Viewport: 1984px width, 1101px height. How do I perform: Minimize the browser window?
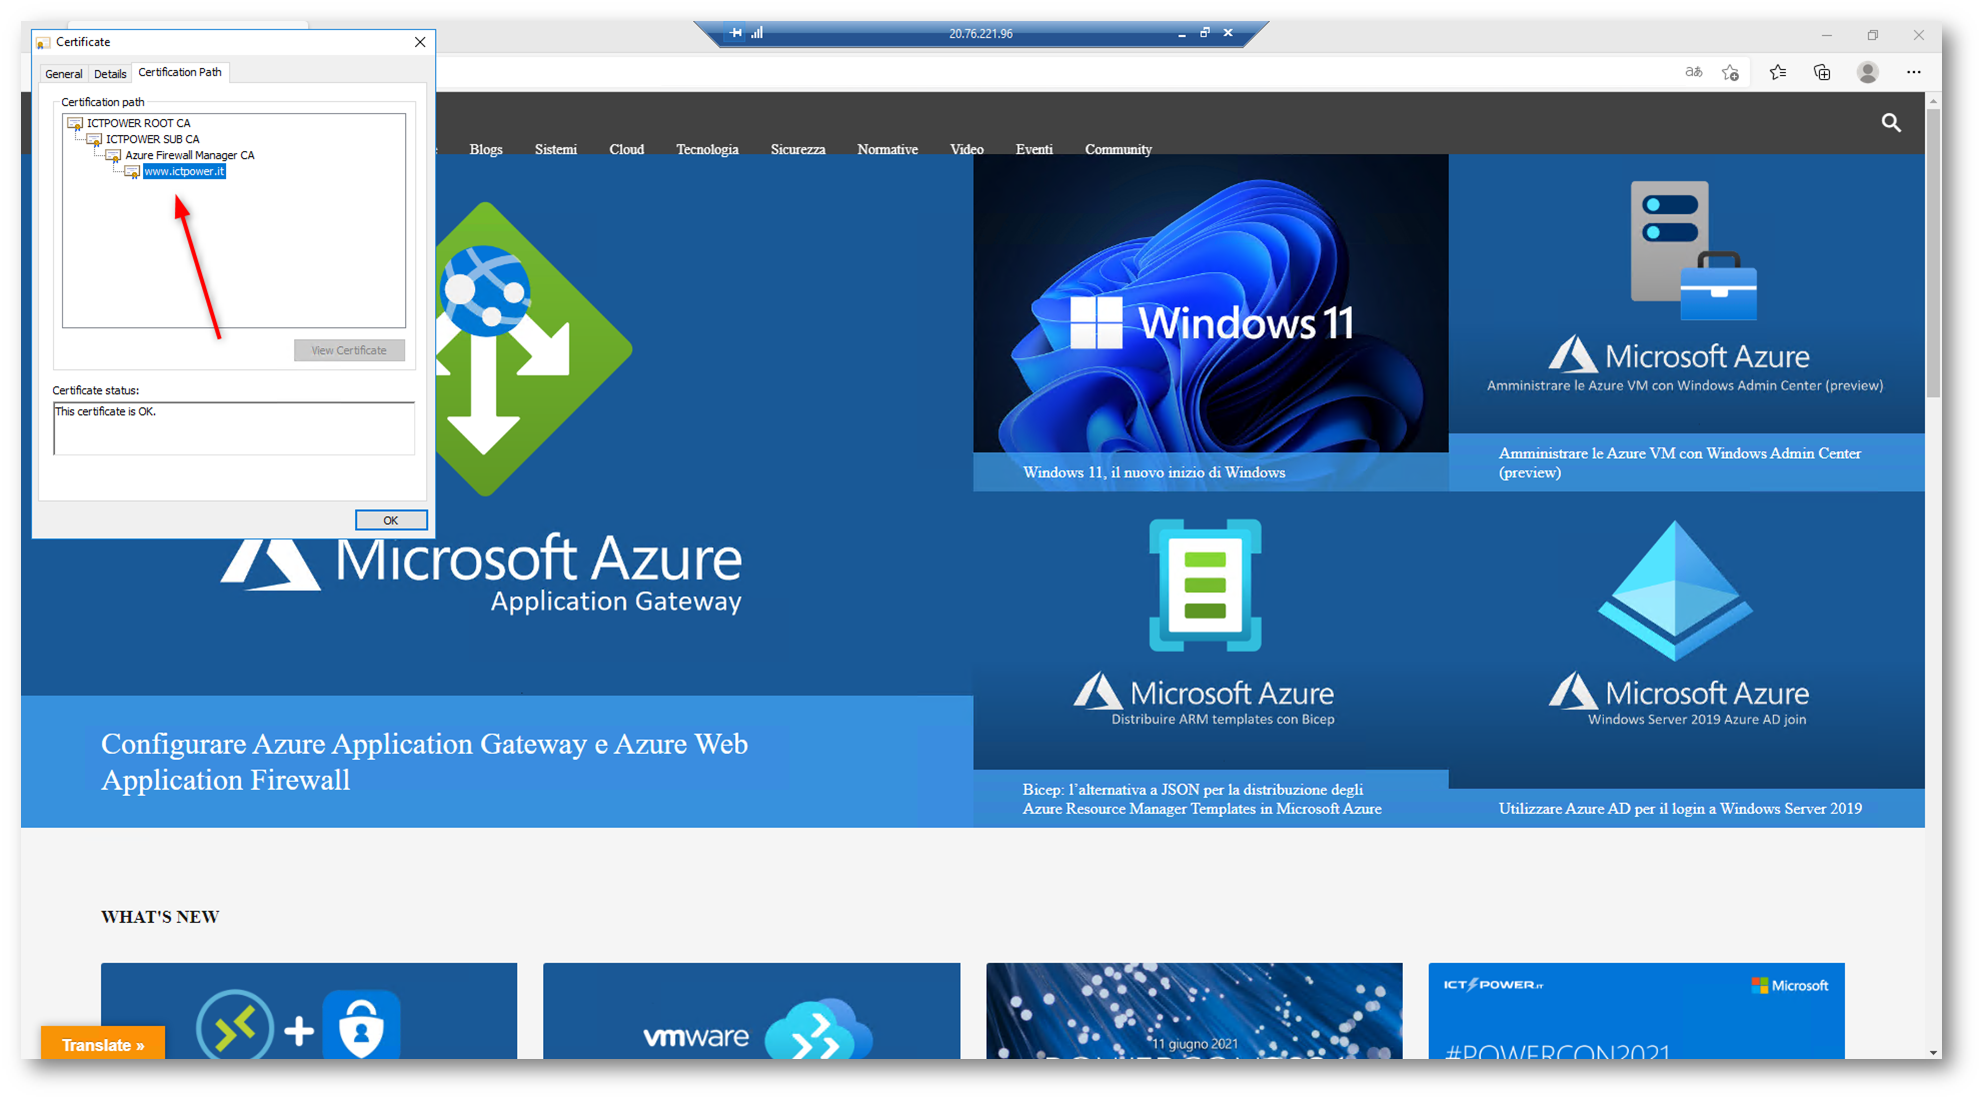[1826, 35]
